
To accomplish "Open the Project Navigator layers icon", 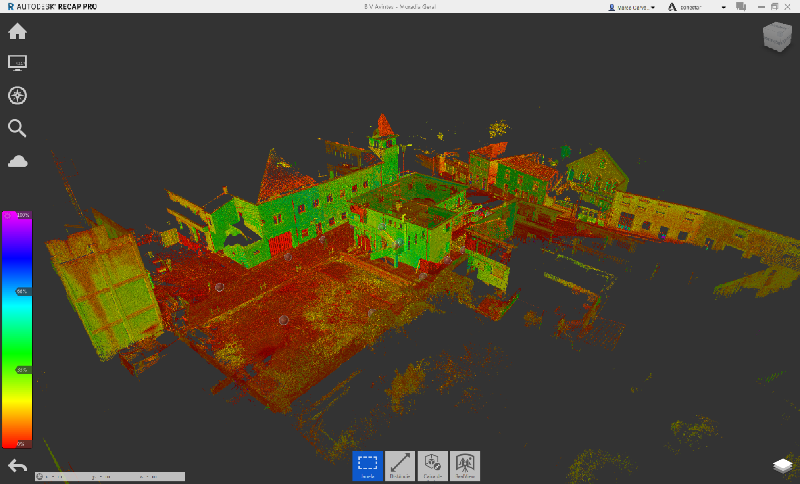I will (781, 466).
